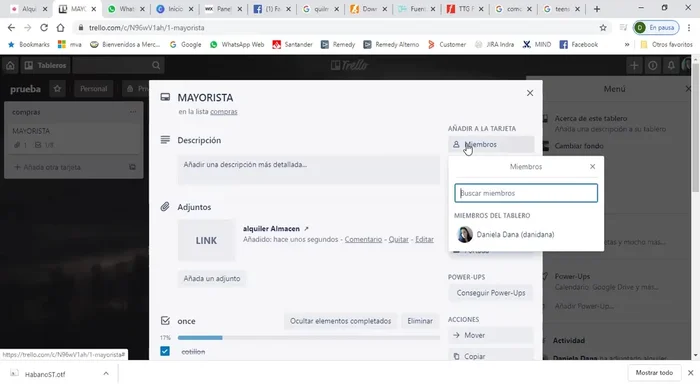Click the address bar URL

tap(146, 28)
